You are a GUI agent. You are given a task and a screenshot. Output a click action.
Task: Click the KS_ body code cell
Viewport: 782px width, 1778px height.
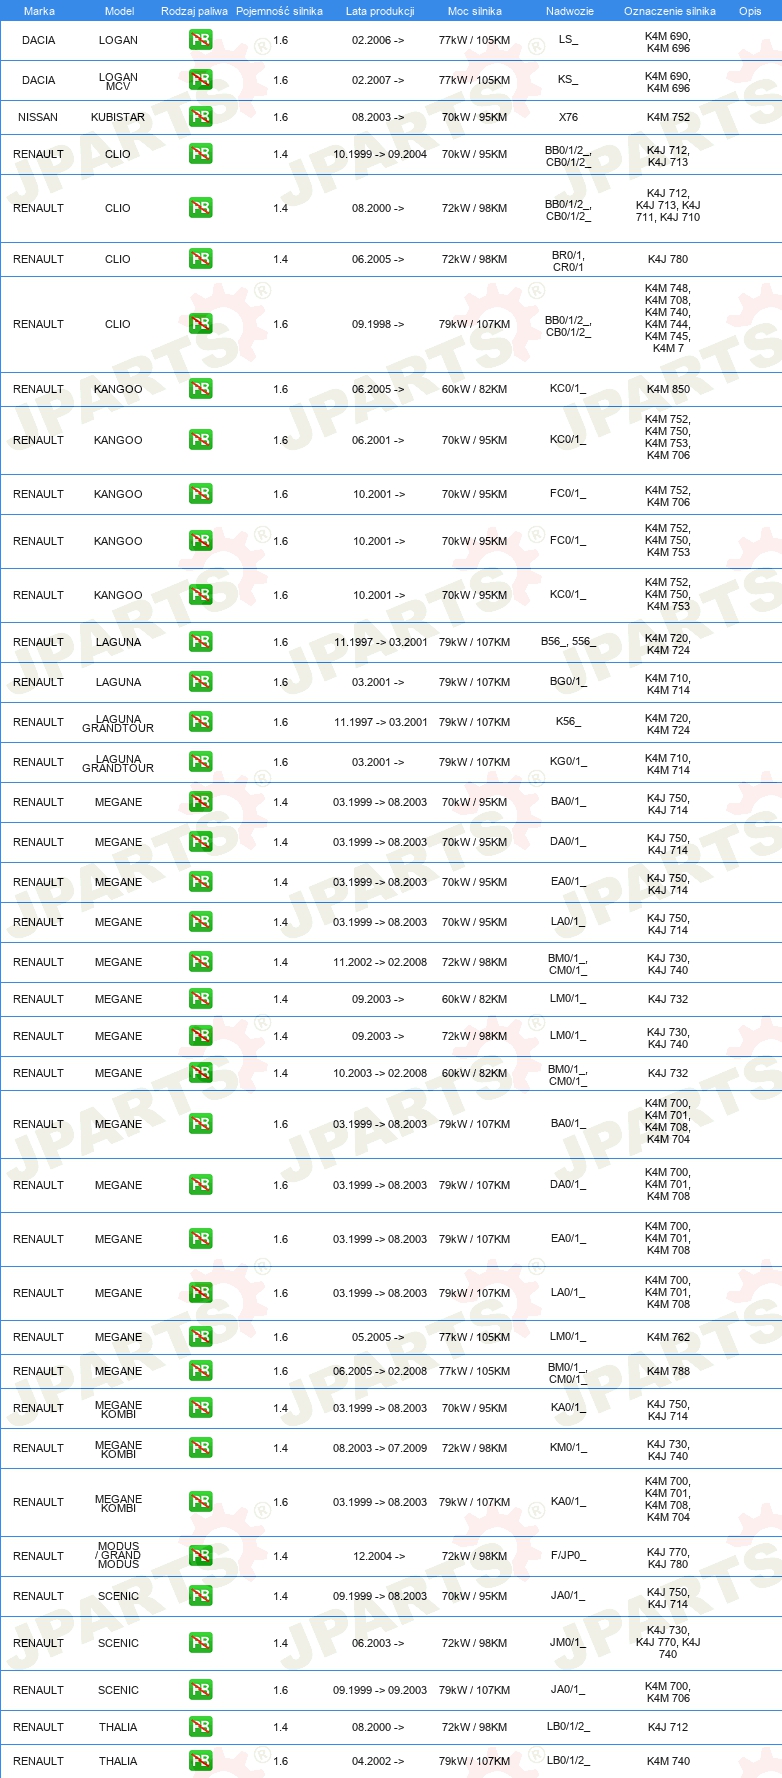pos(568,80)
